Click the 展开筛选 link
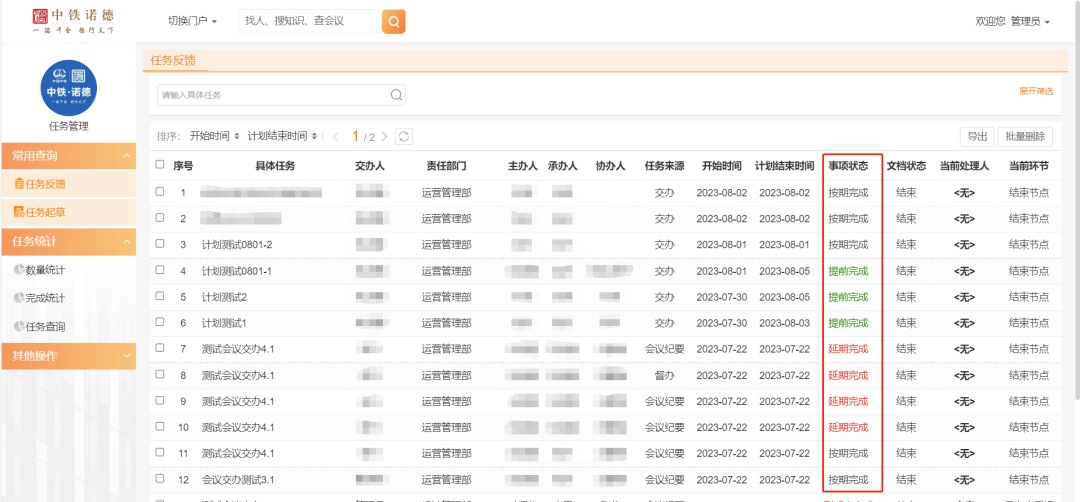The image size is (1080, 502). [x=1036, y=91]
